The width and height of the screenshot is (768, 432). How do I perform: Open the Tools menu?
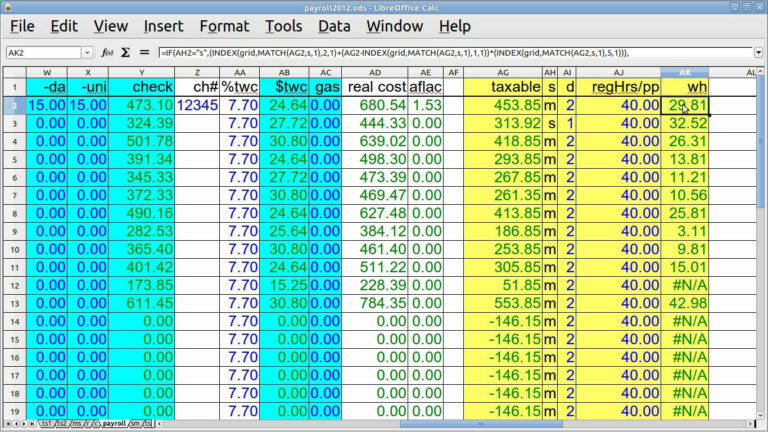(284, 26)
